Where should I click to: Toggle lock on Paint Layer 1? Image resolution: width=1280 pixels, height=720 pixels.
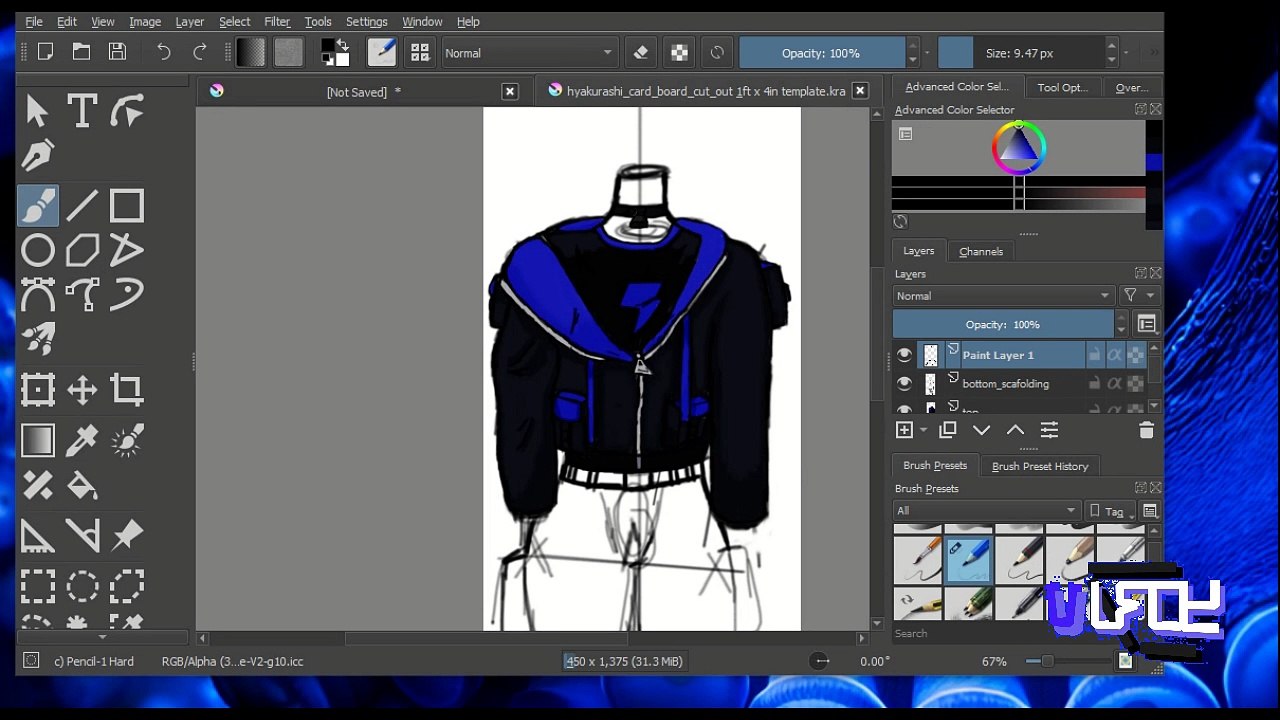pos(1094,355)
